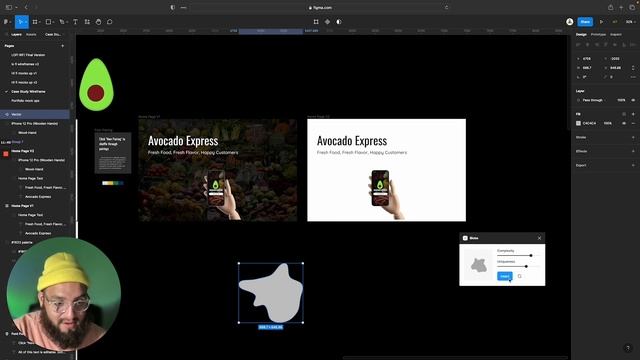640x360 pixels.
Task: Open more options ellipsis in Design panel
Action: tap(633, 77)
